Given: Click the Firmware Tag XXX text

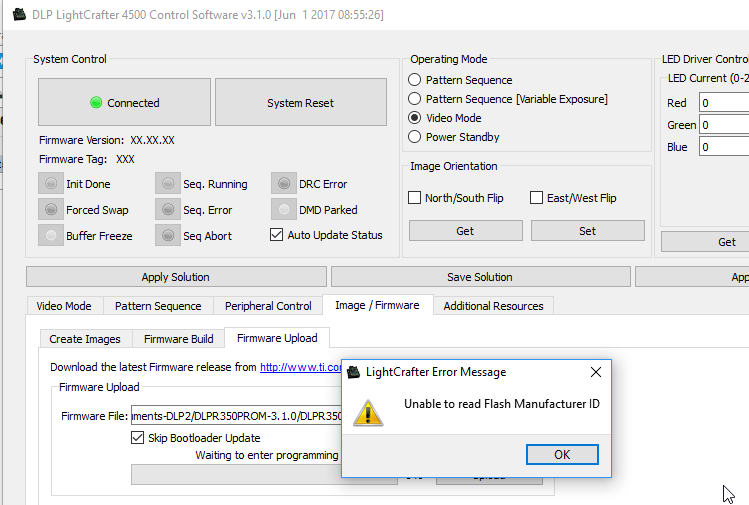Looking at the screenshot, I should click(125, 159).
